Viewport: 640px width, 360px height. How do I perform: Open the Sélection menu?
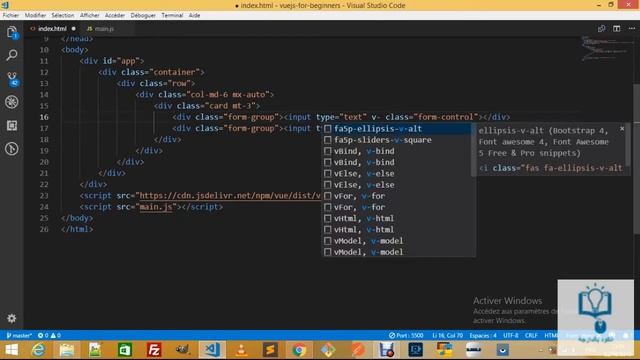(x=62, y=15)
